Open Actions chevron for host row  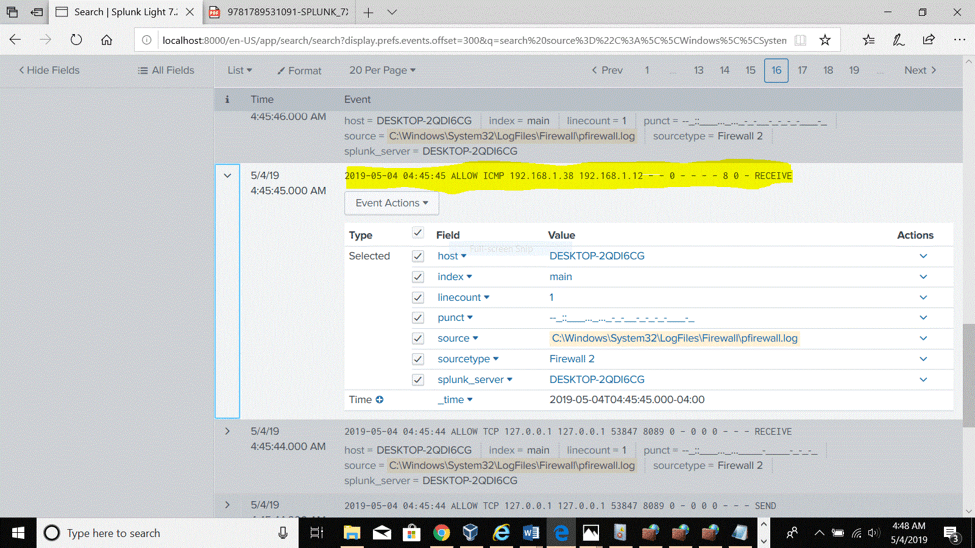click(x=923, y=256)
